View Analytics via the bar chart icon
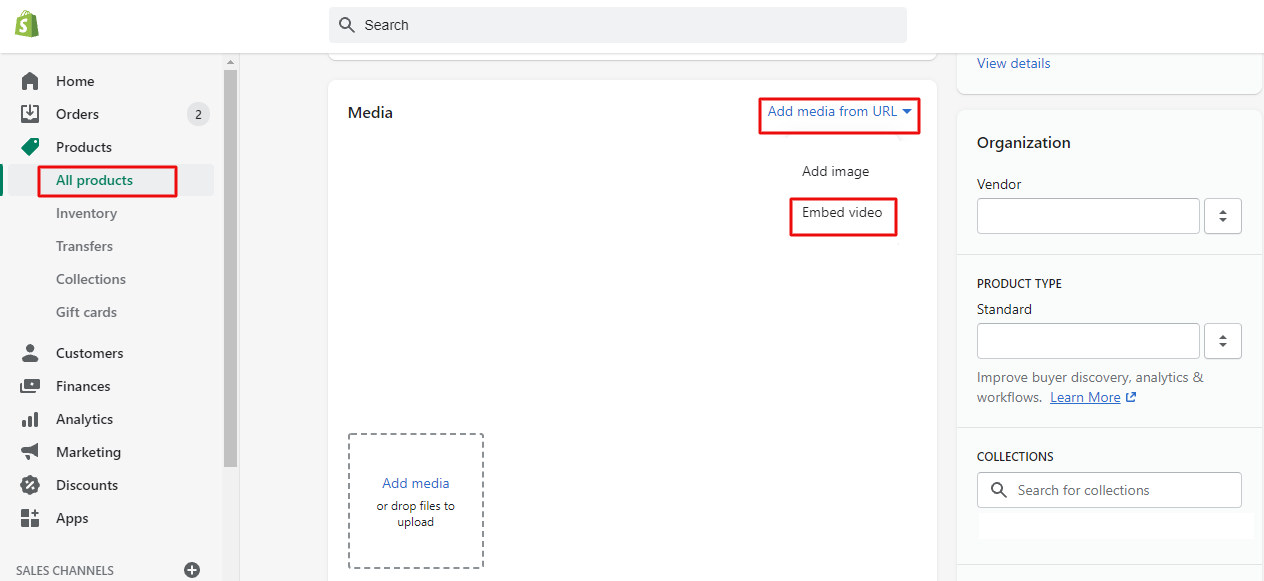 click(30, 418)
